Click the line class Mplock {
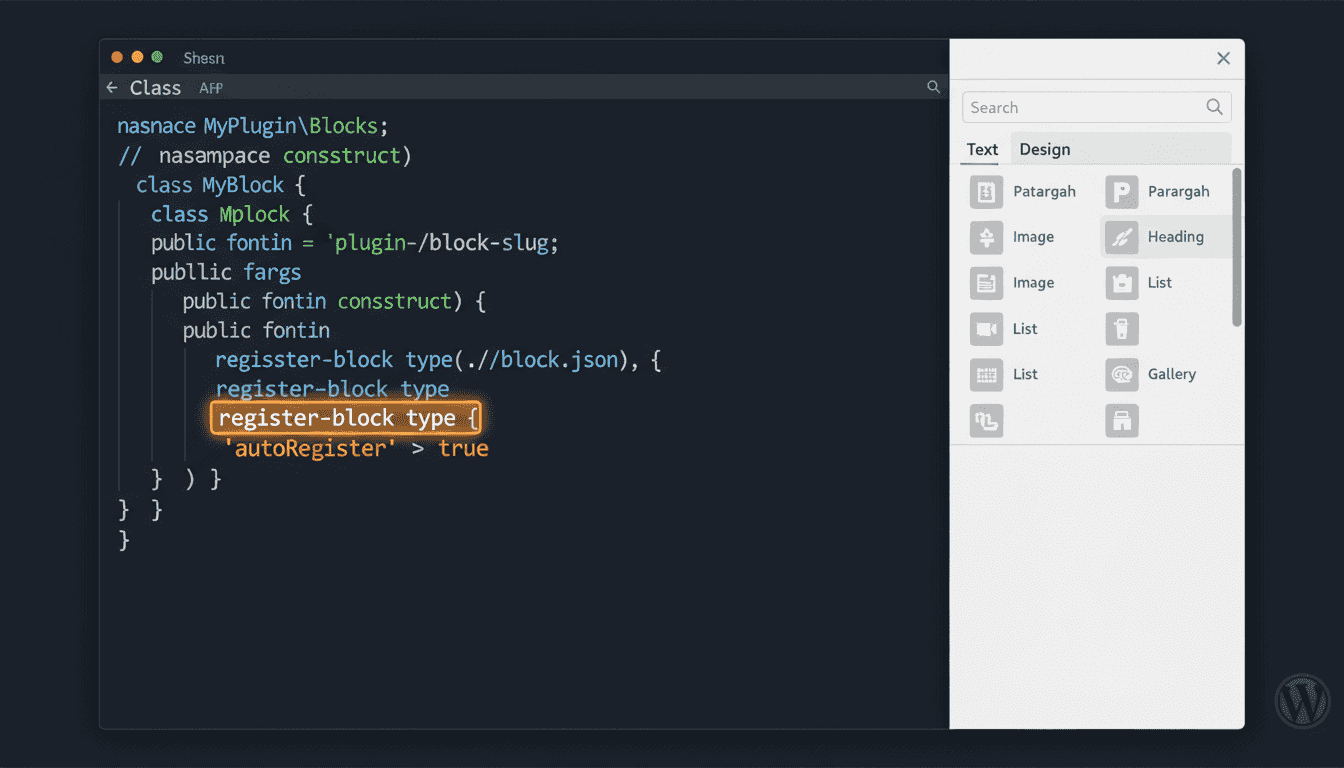Image resolution: width=1344 pixels, height=768 pixels. pyautogui.click(x=232, y=214)
